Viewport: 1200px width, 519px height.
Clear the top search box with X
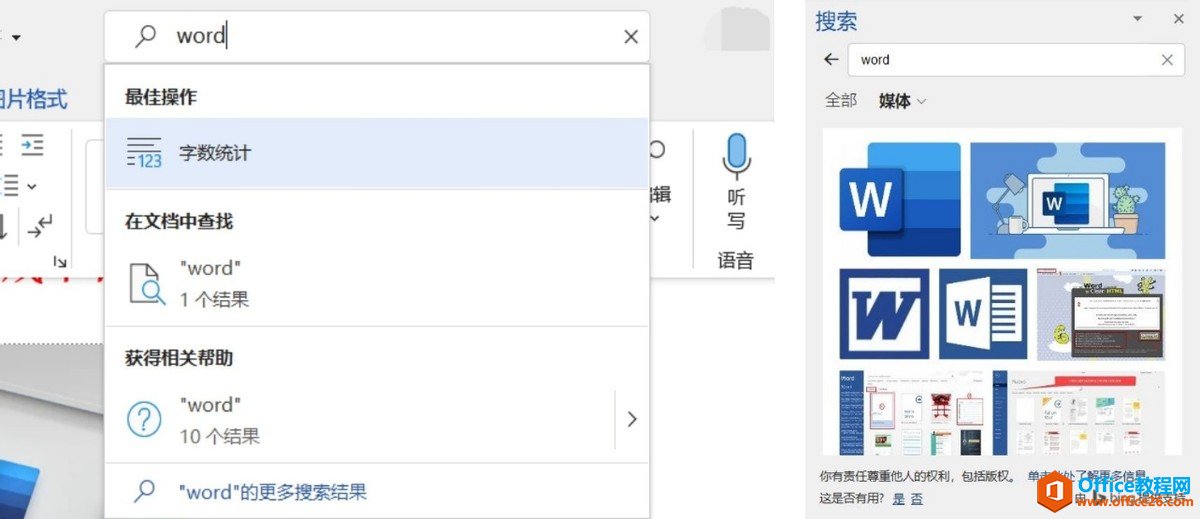[x=631, y=37]
